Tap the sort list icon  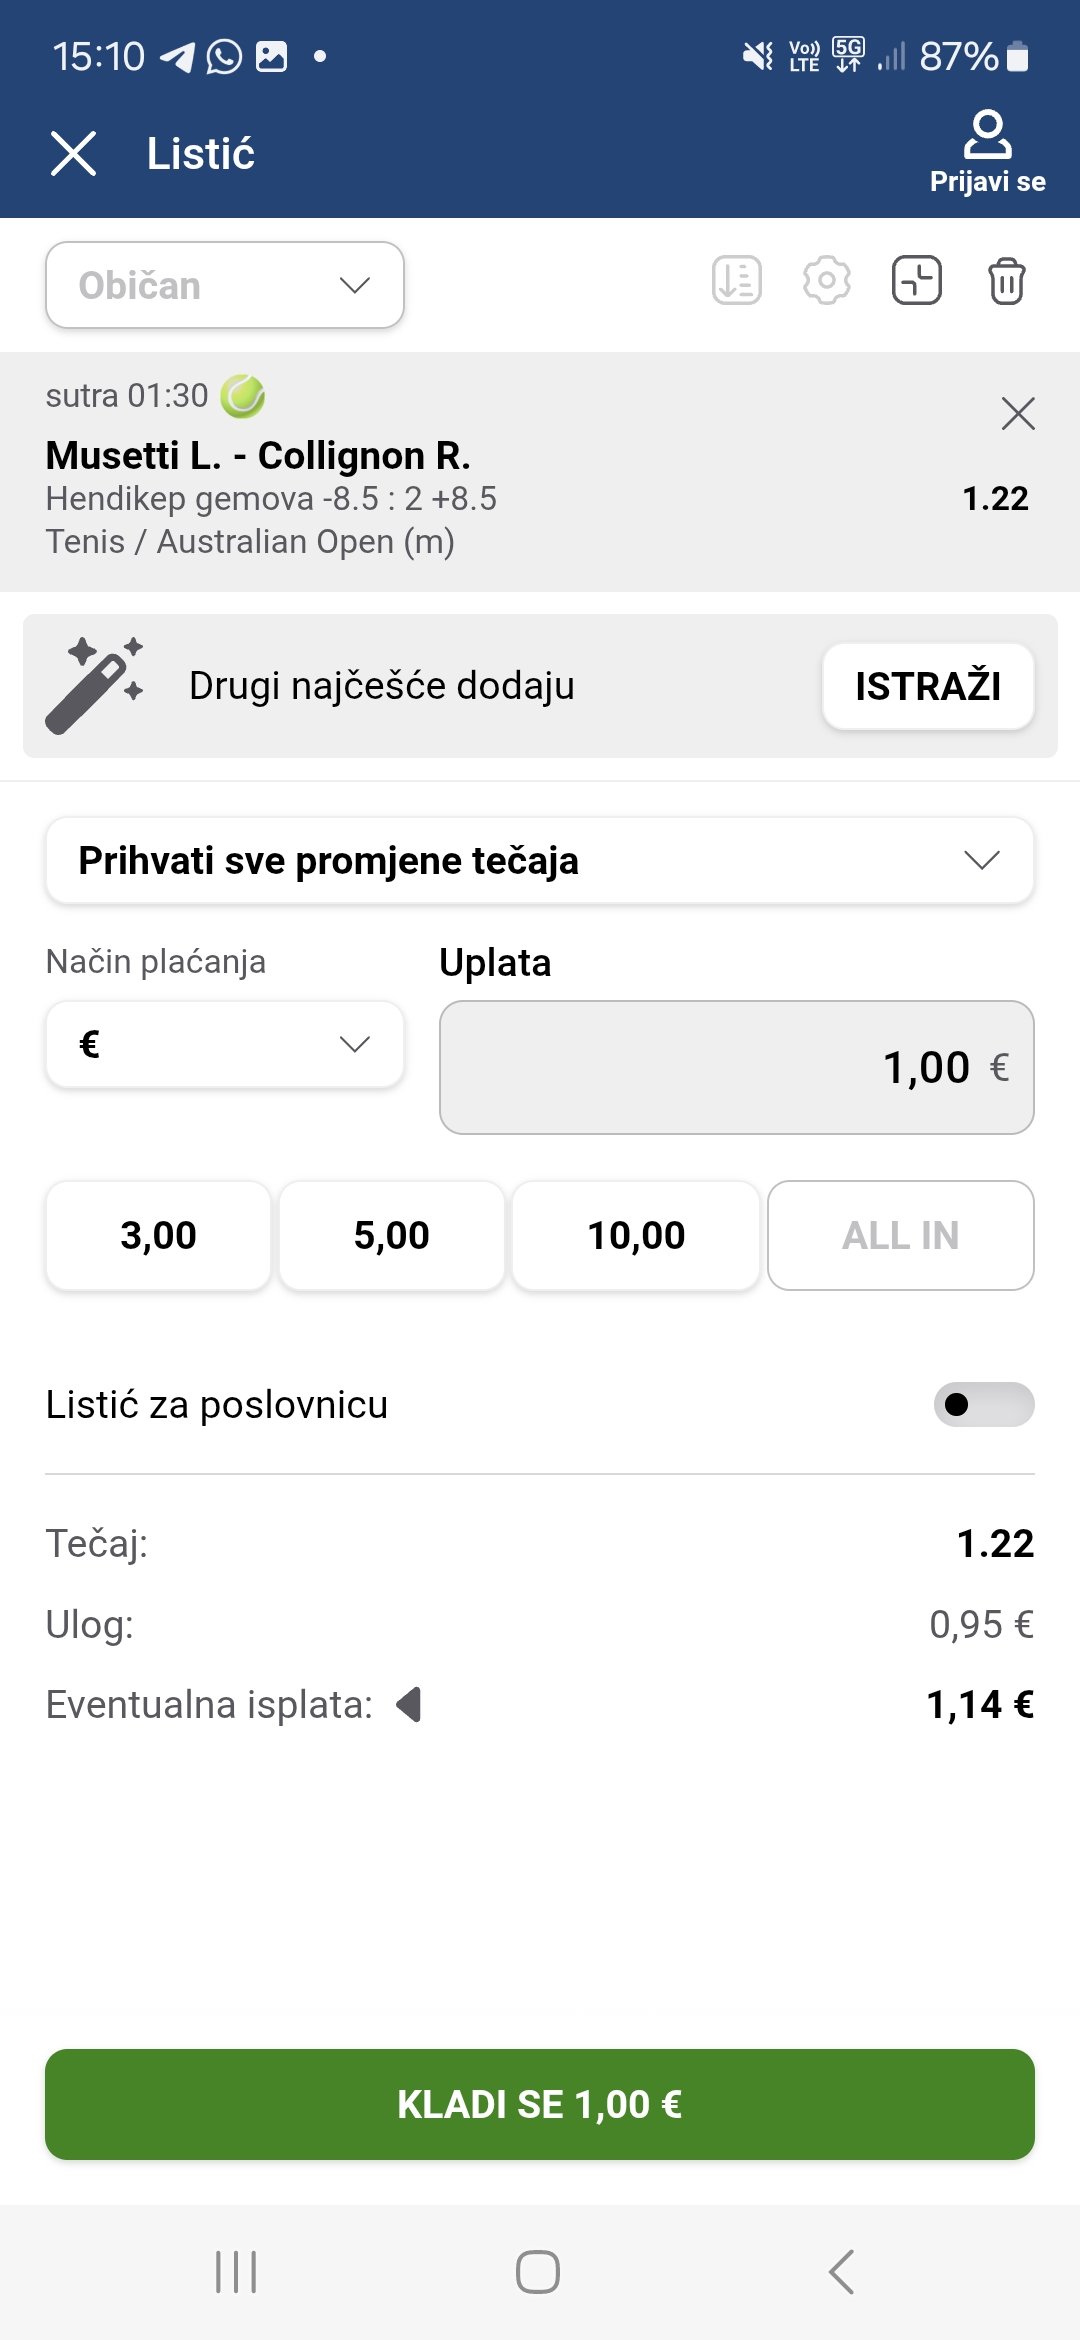(x=737, y=281)
